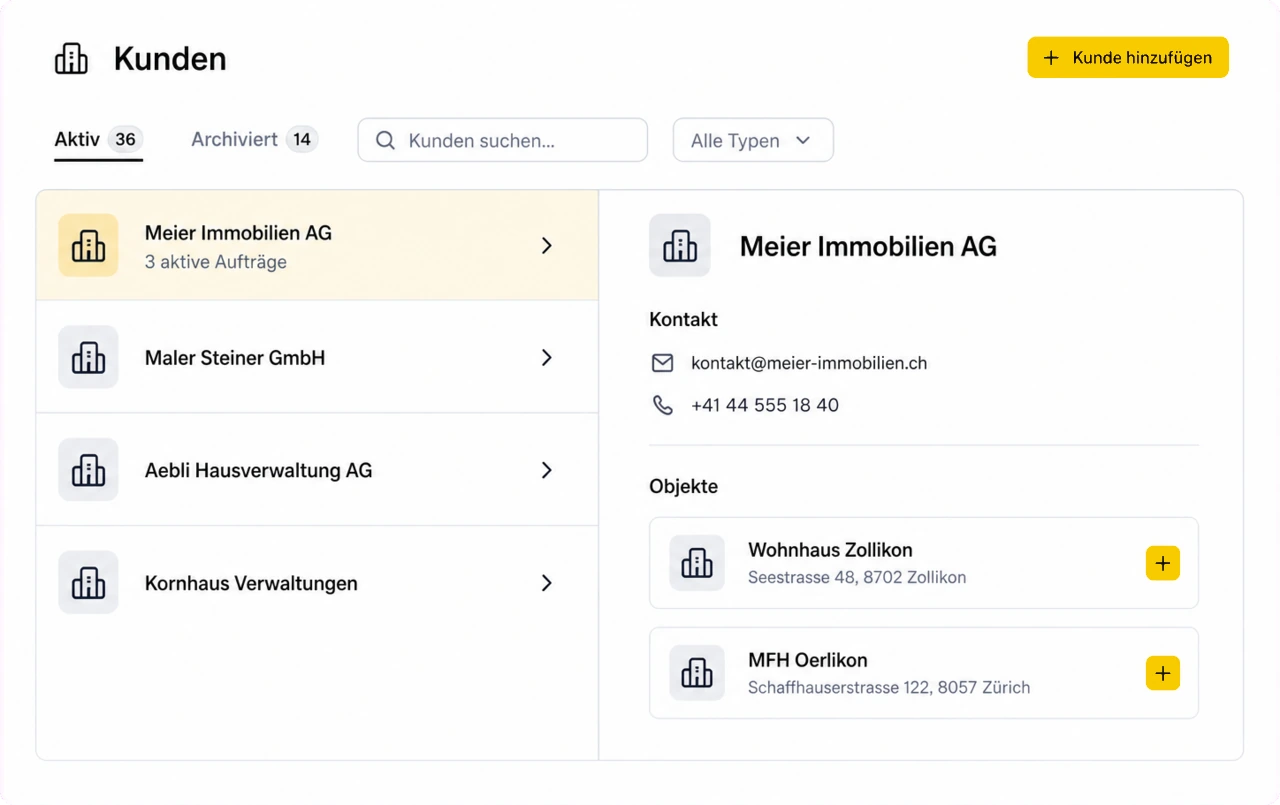This screenshot has width=1280, height=805.
Task: Click the Kunde hinzufügen button
Action: click(1128, 58)
